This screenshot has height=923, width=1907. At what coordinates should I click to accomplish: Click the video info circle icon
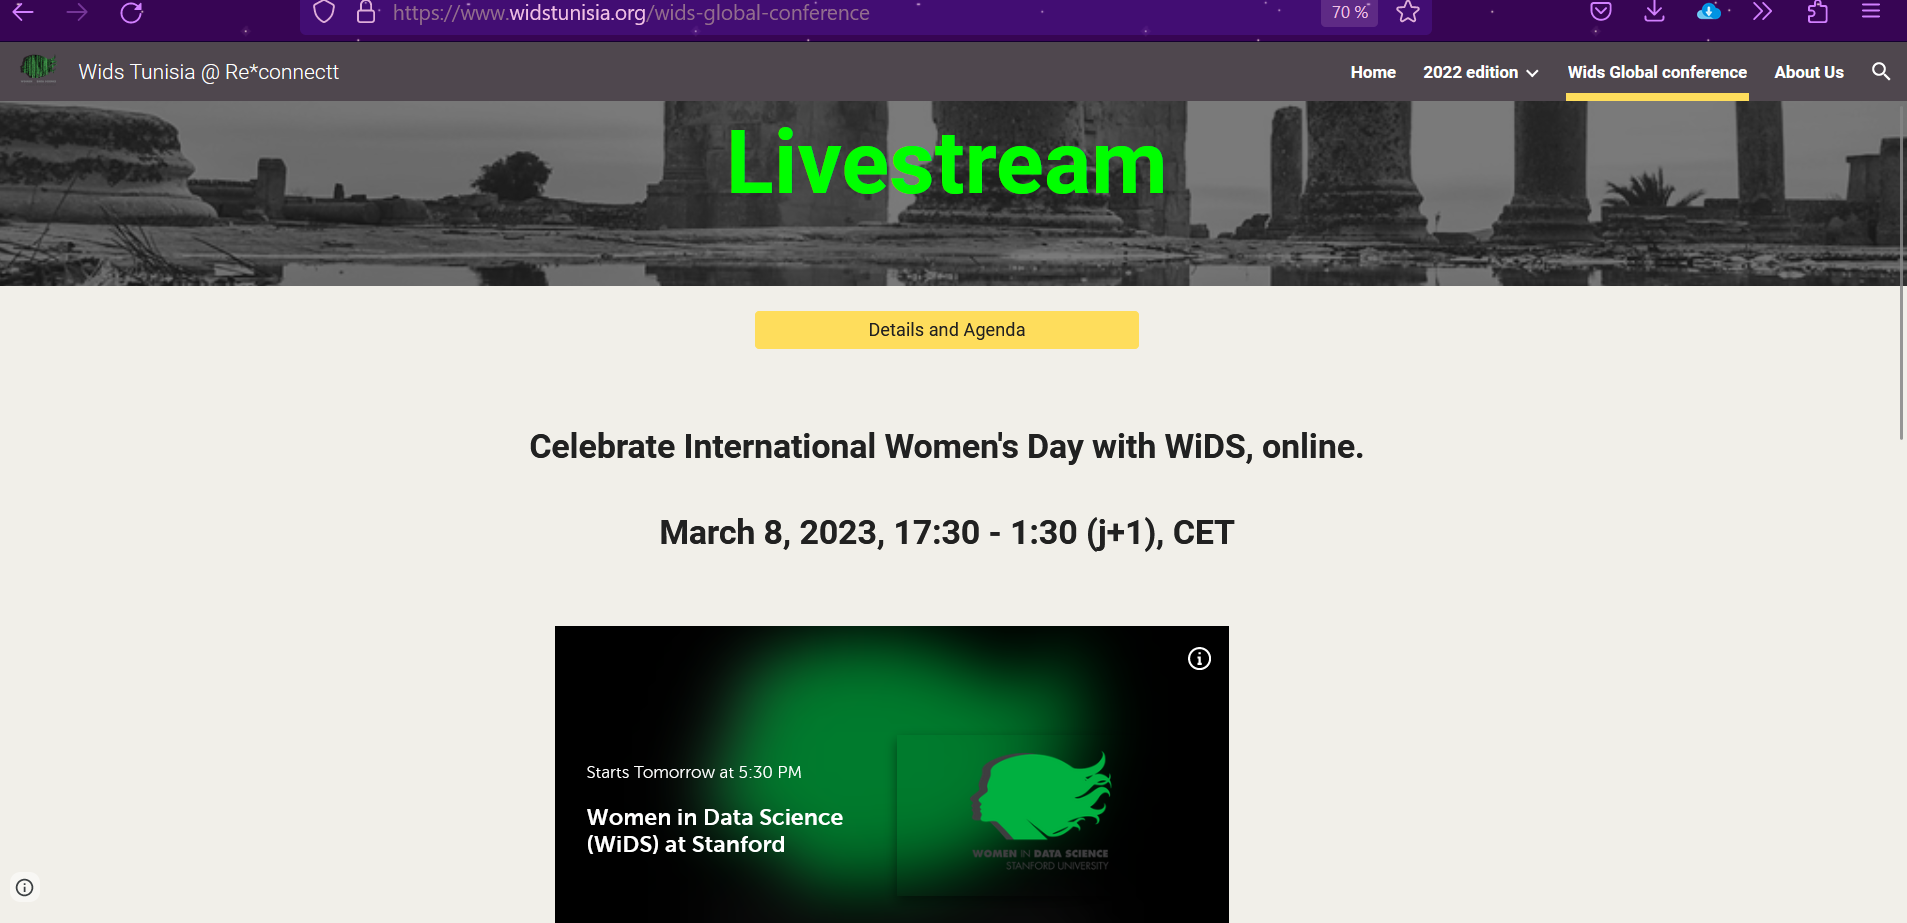point(1199,659)
